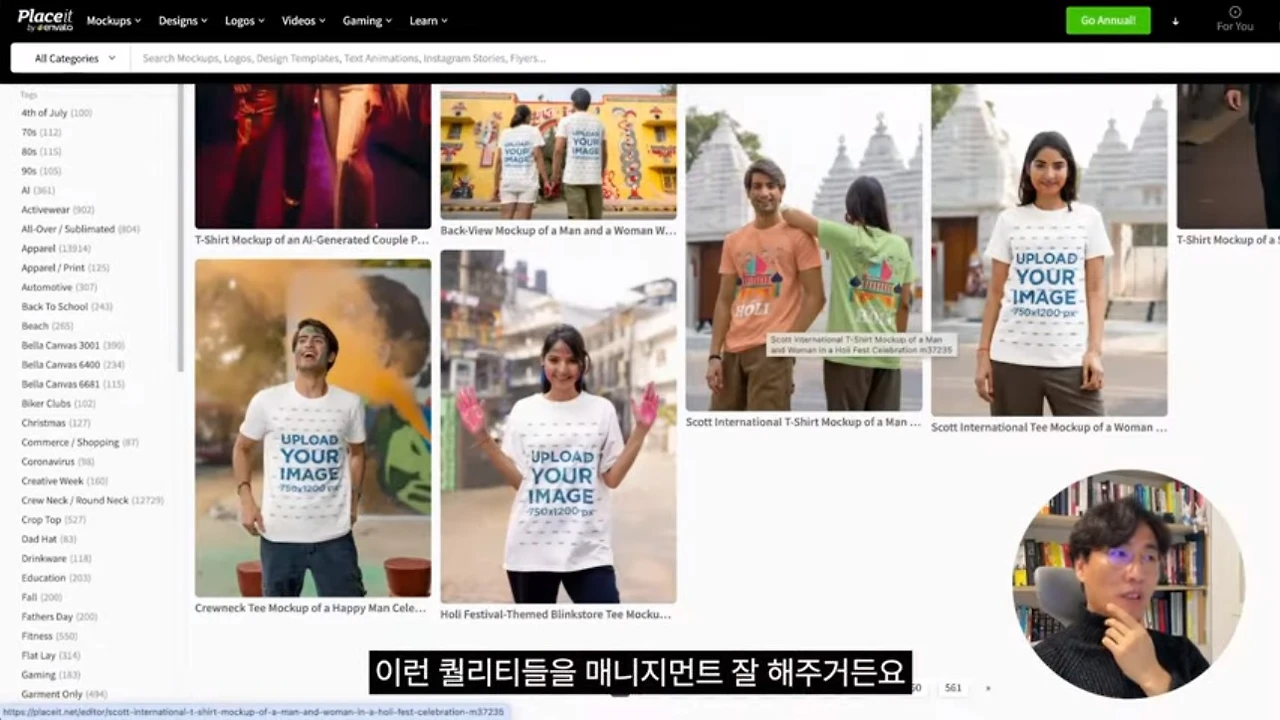Select the Bella Canvas 6681 tag
Viewport: 1280px width, 720px height.
(x=73, y=384)
